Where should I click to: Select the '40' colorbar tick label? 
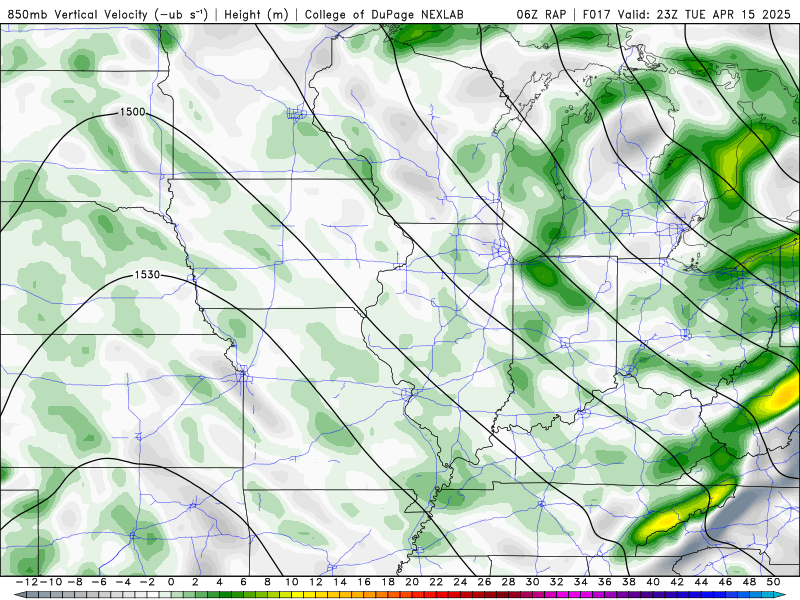(653, 582)
